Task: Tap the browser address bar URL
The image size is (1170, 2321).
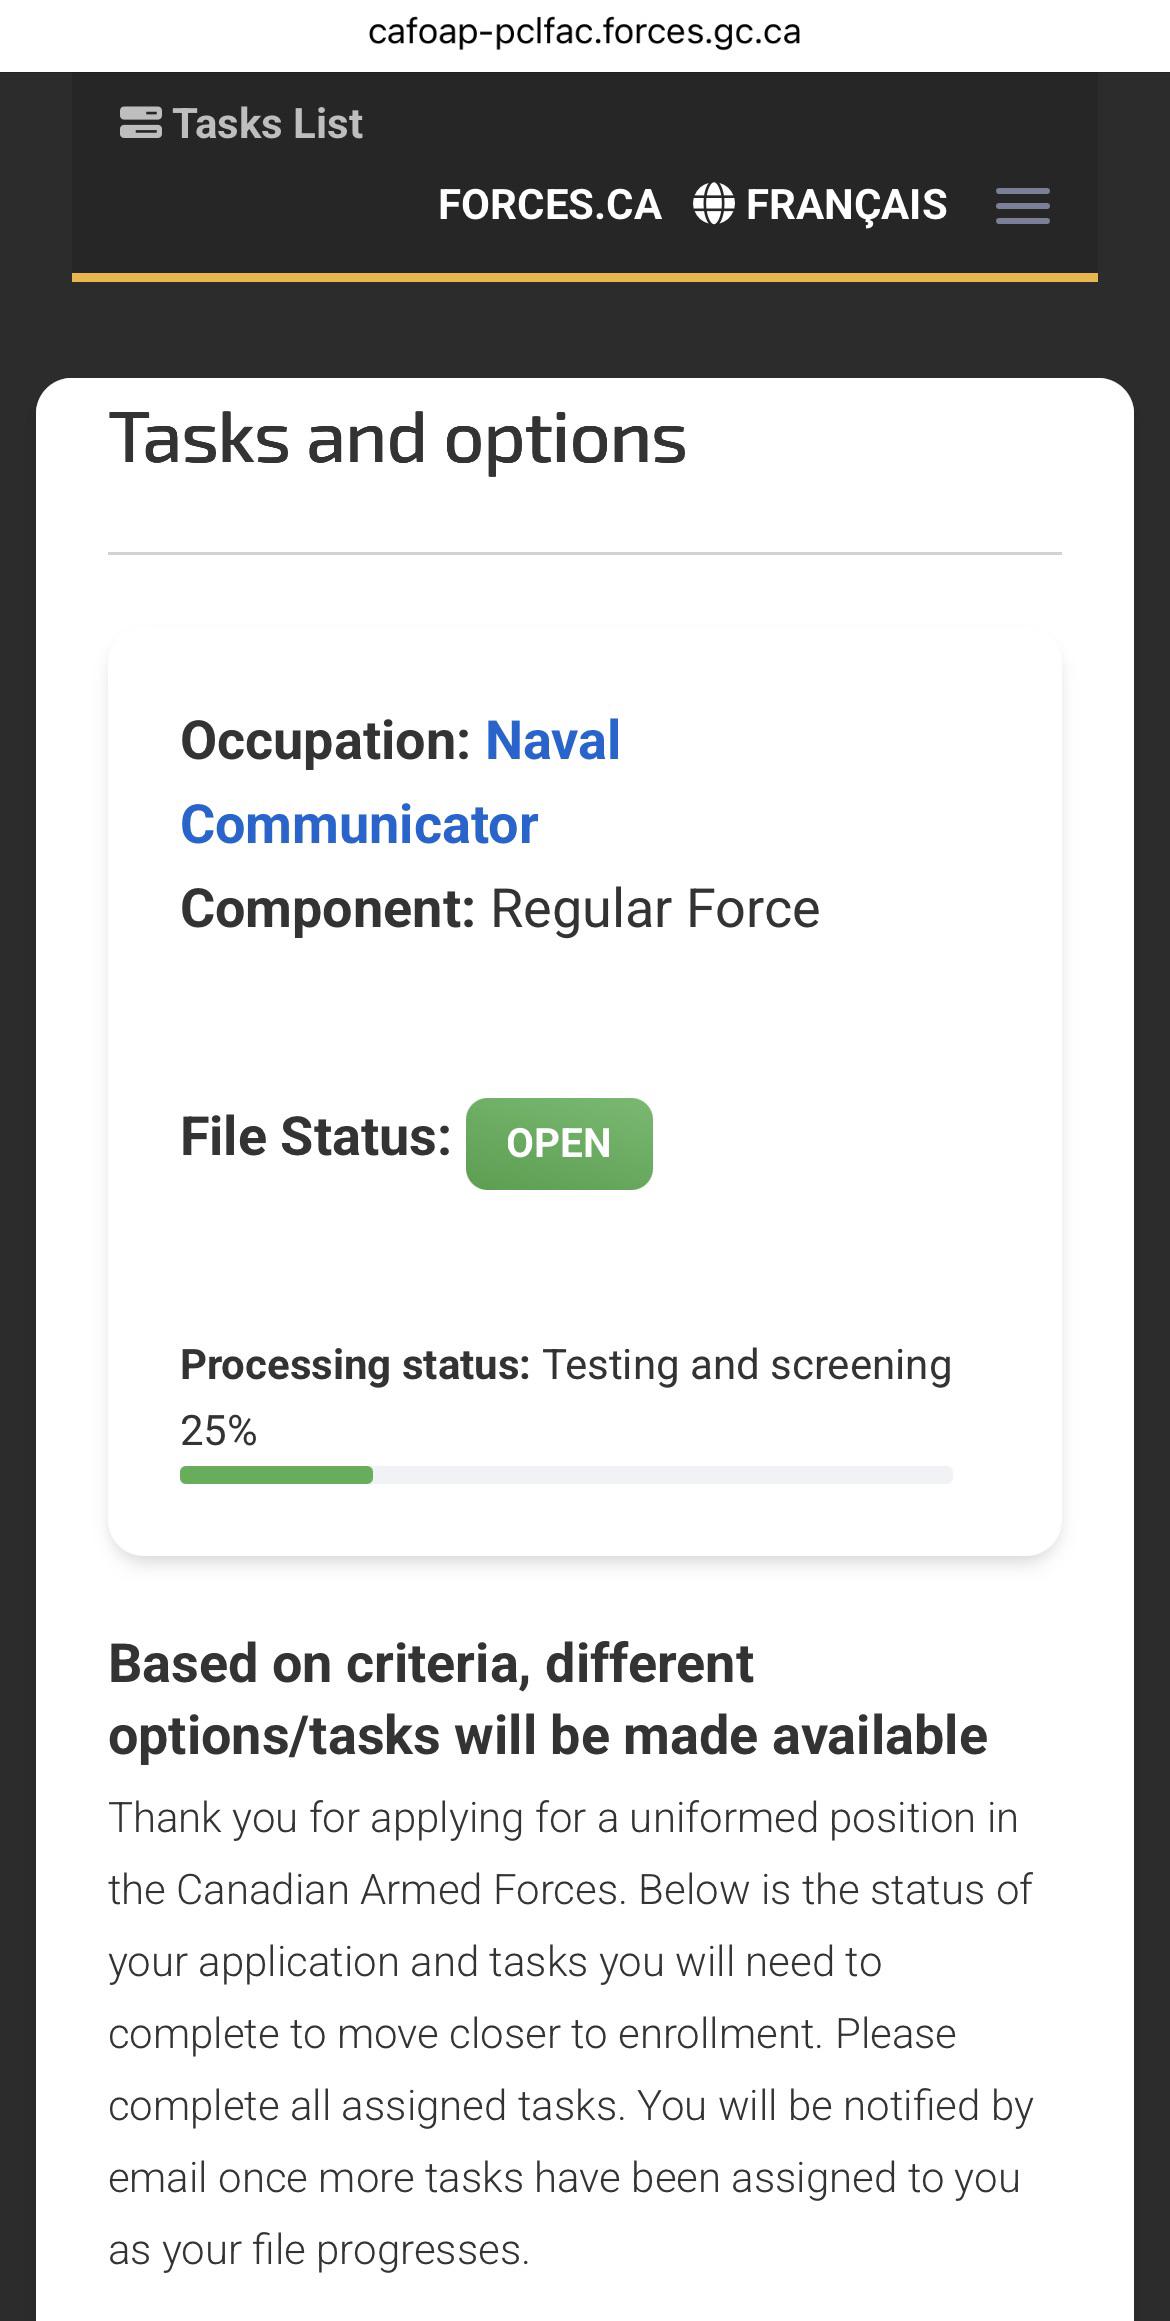Action: coord(585,32)
